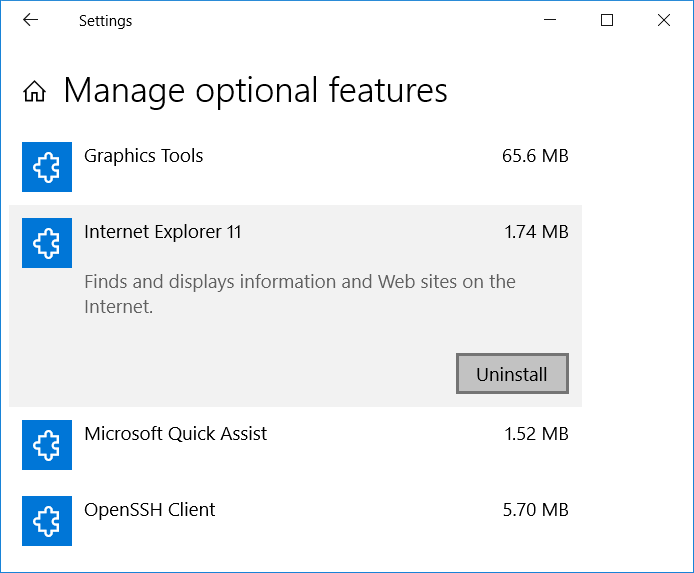This screenshot has width=694, height=573.
Task: Click the 65.6 MB size of Graphics Tools
Action: 535,156
